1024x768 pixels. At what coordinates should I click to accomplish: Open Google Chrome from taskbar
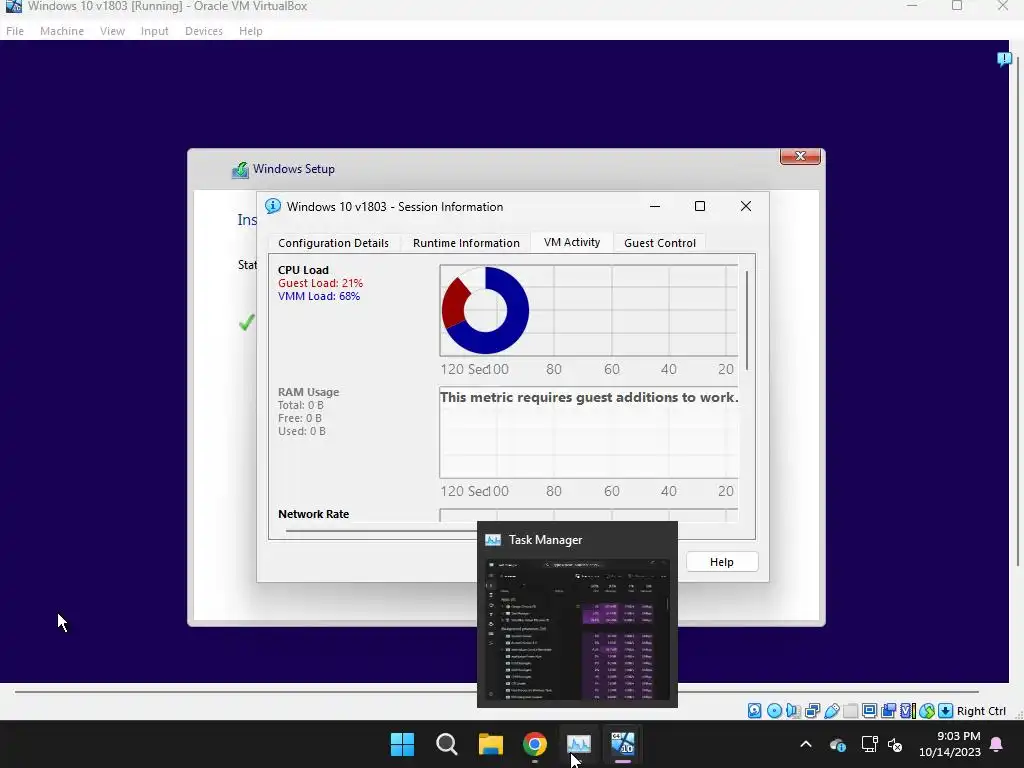tap(535, 744)
